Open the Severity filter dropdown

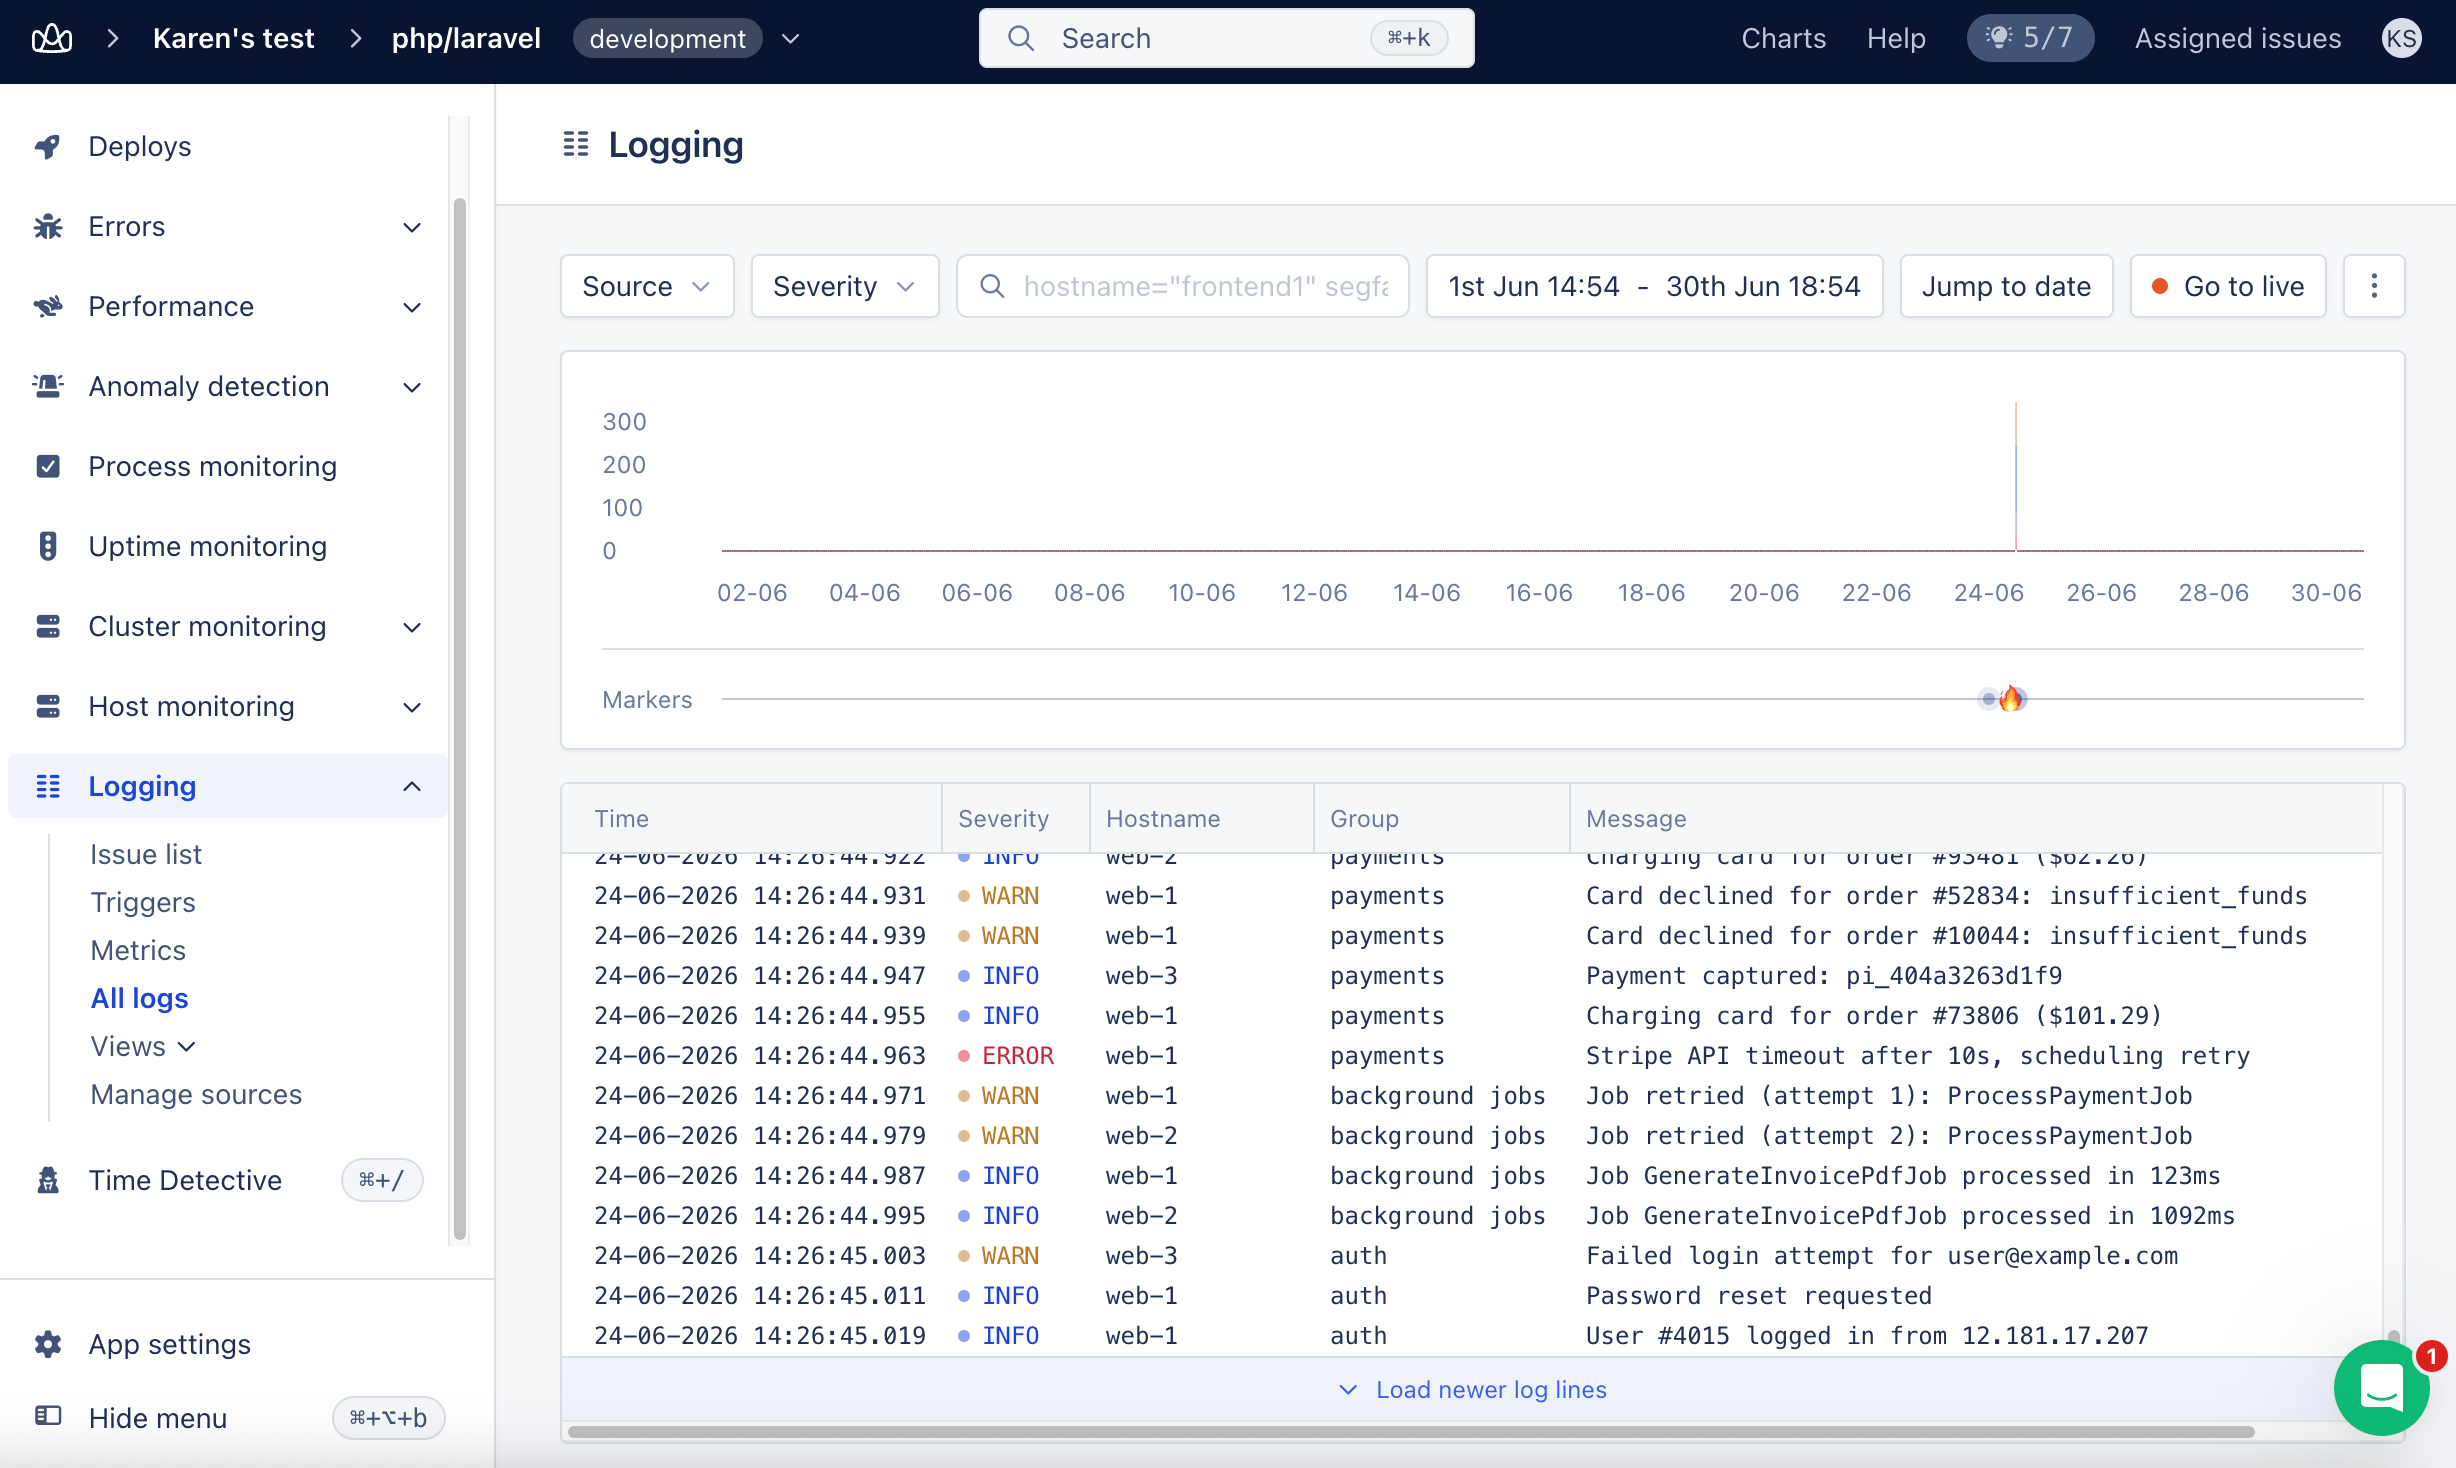tap(845, 286)
